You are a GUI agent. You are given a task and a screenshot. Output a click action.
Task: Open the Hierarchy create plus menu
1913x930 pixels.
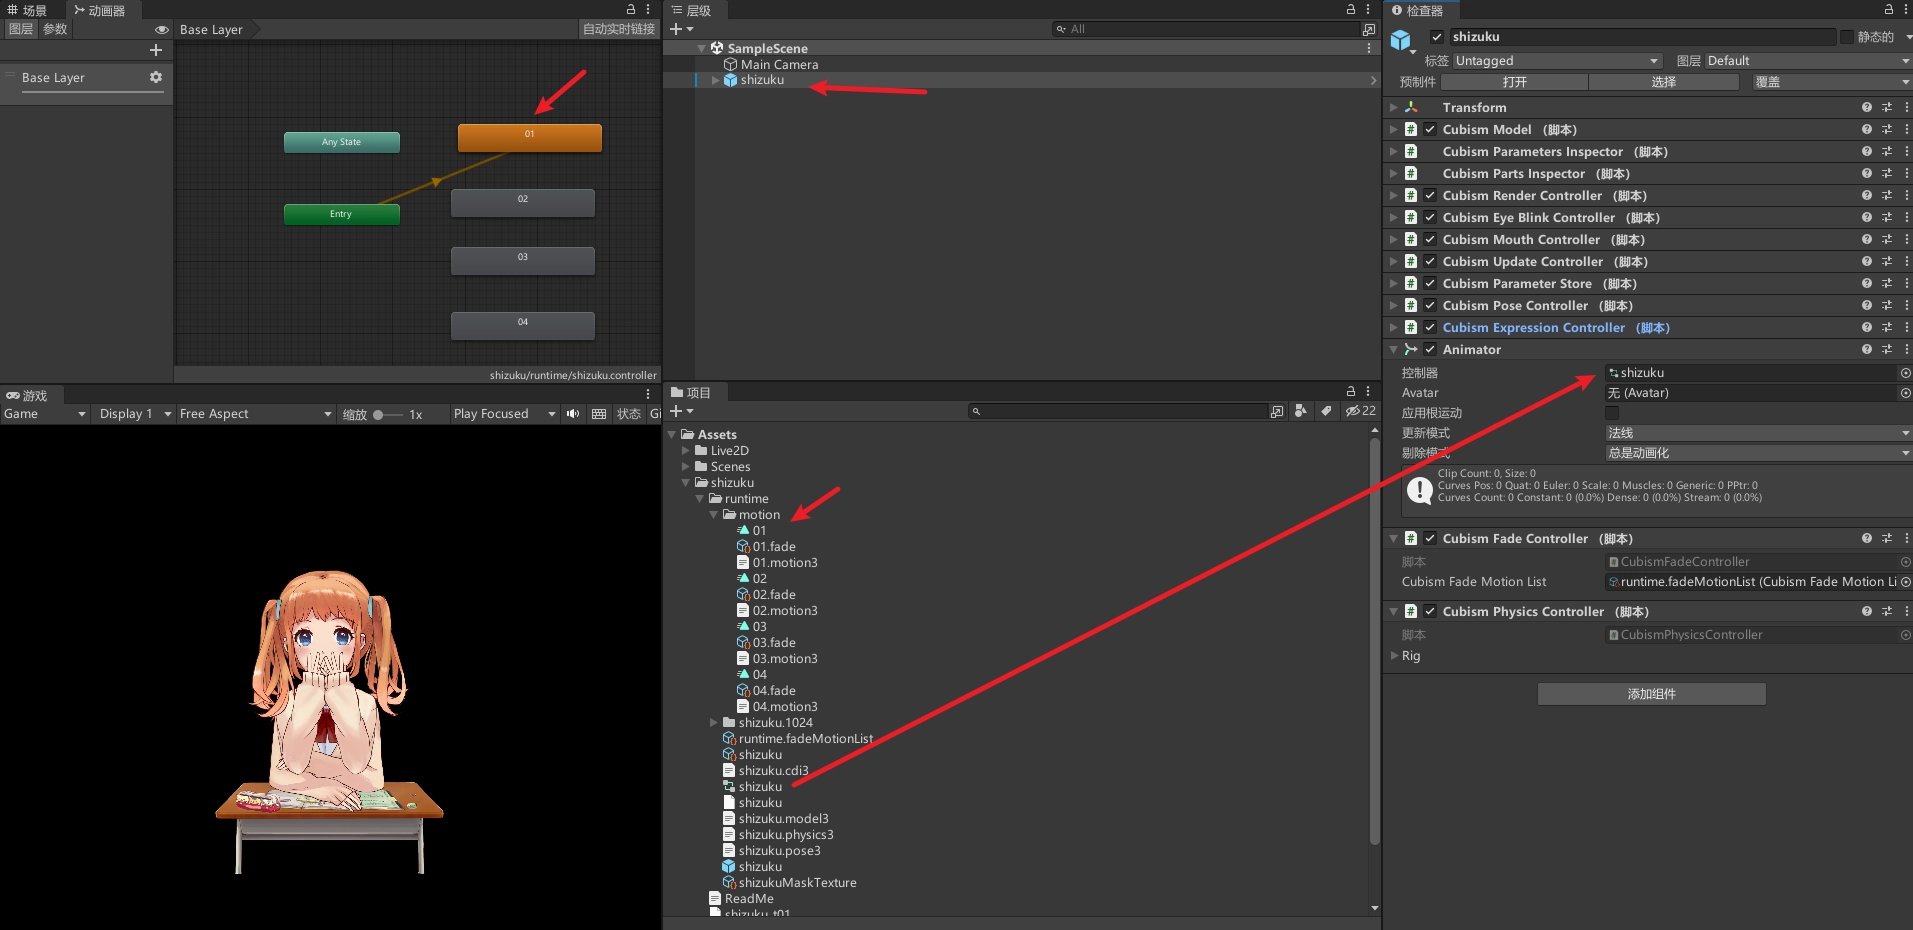(681, 29)
